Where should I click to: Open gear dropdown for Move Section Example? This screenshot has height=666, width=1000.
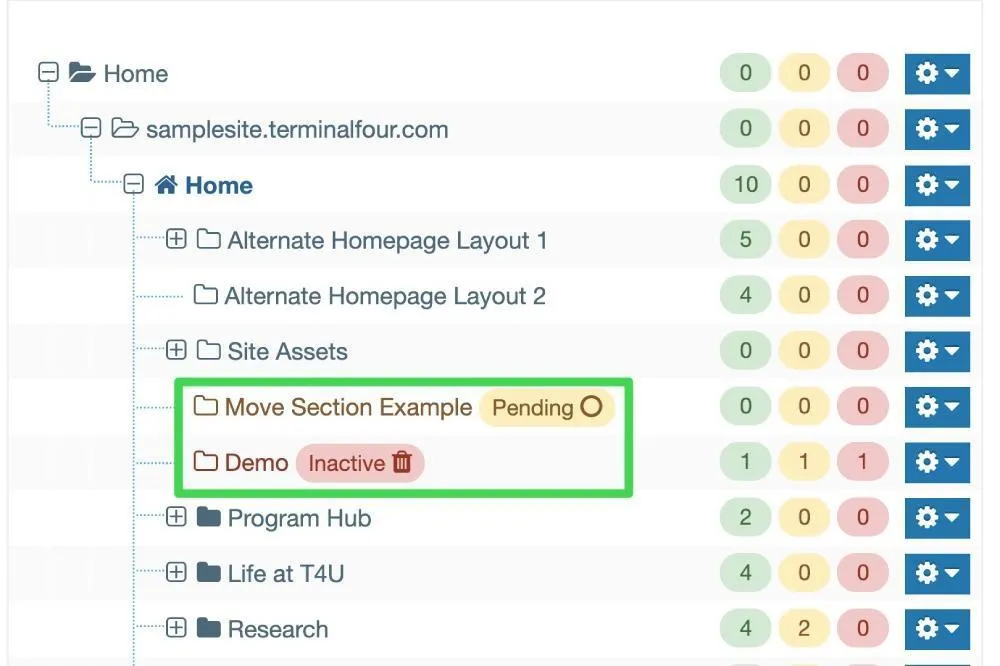[937, 406]
